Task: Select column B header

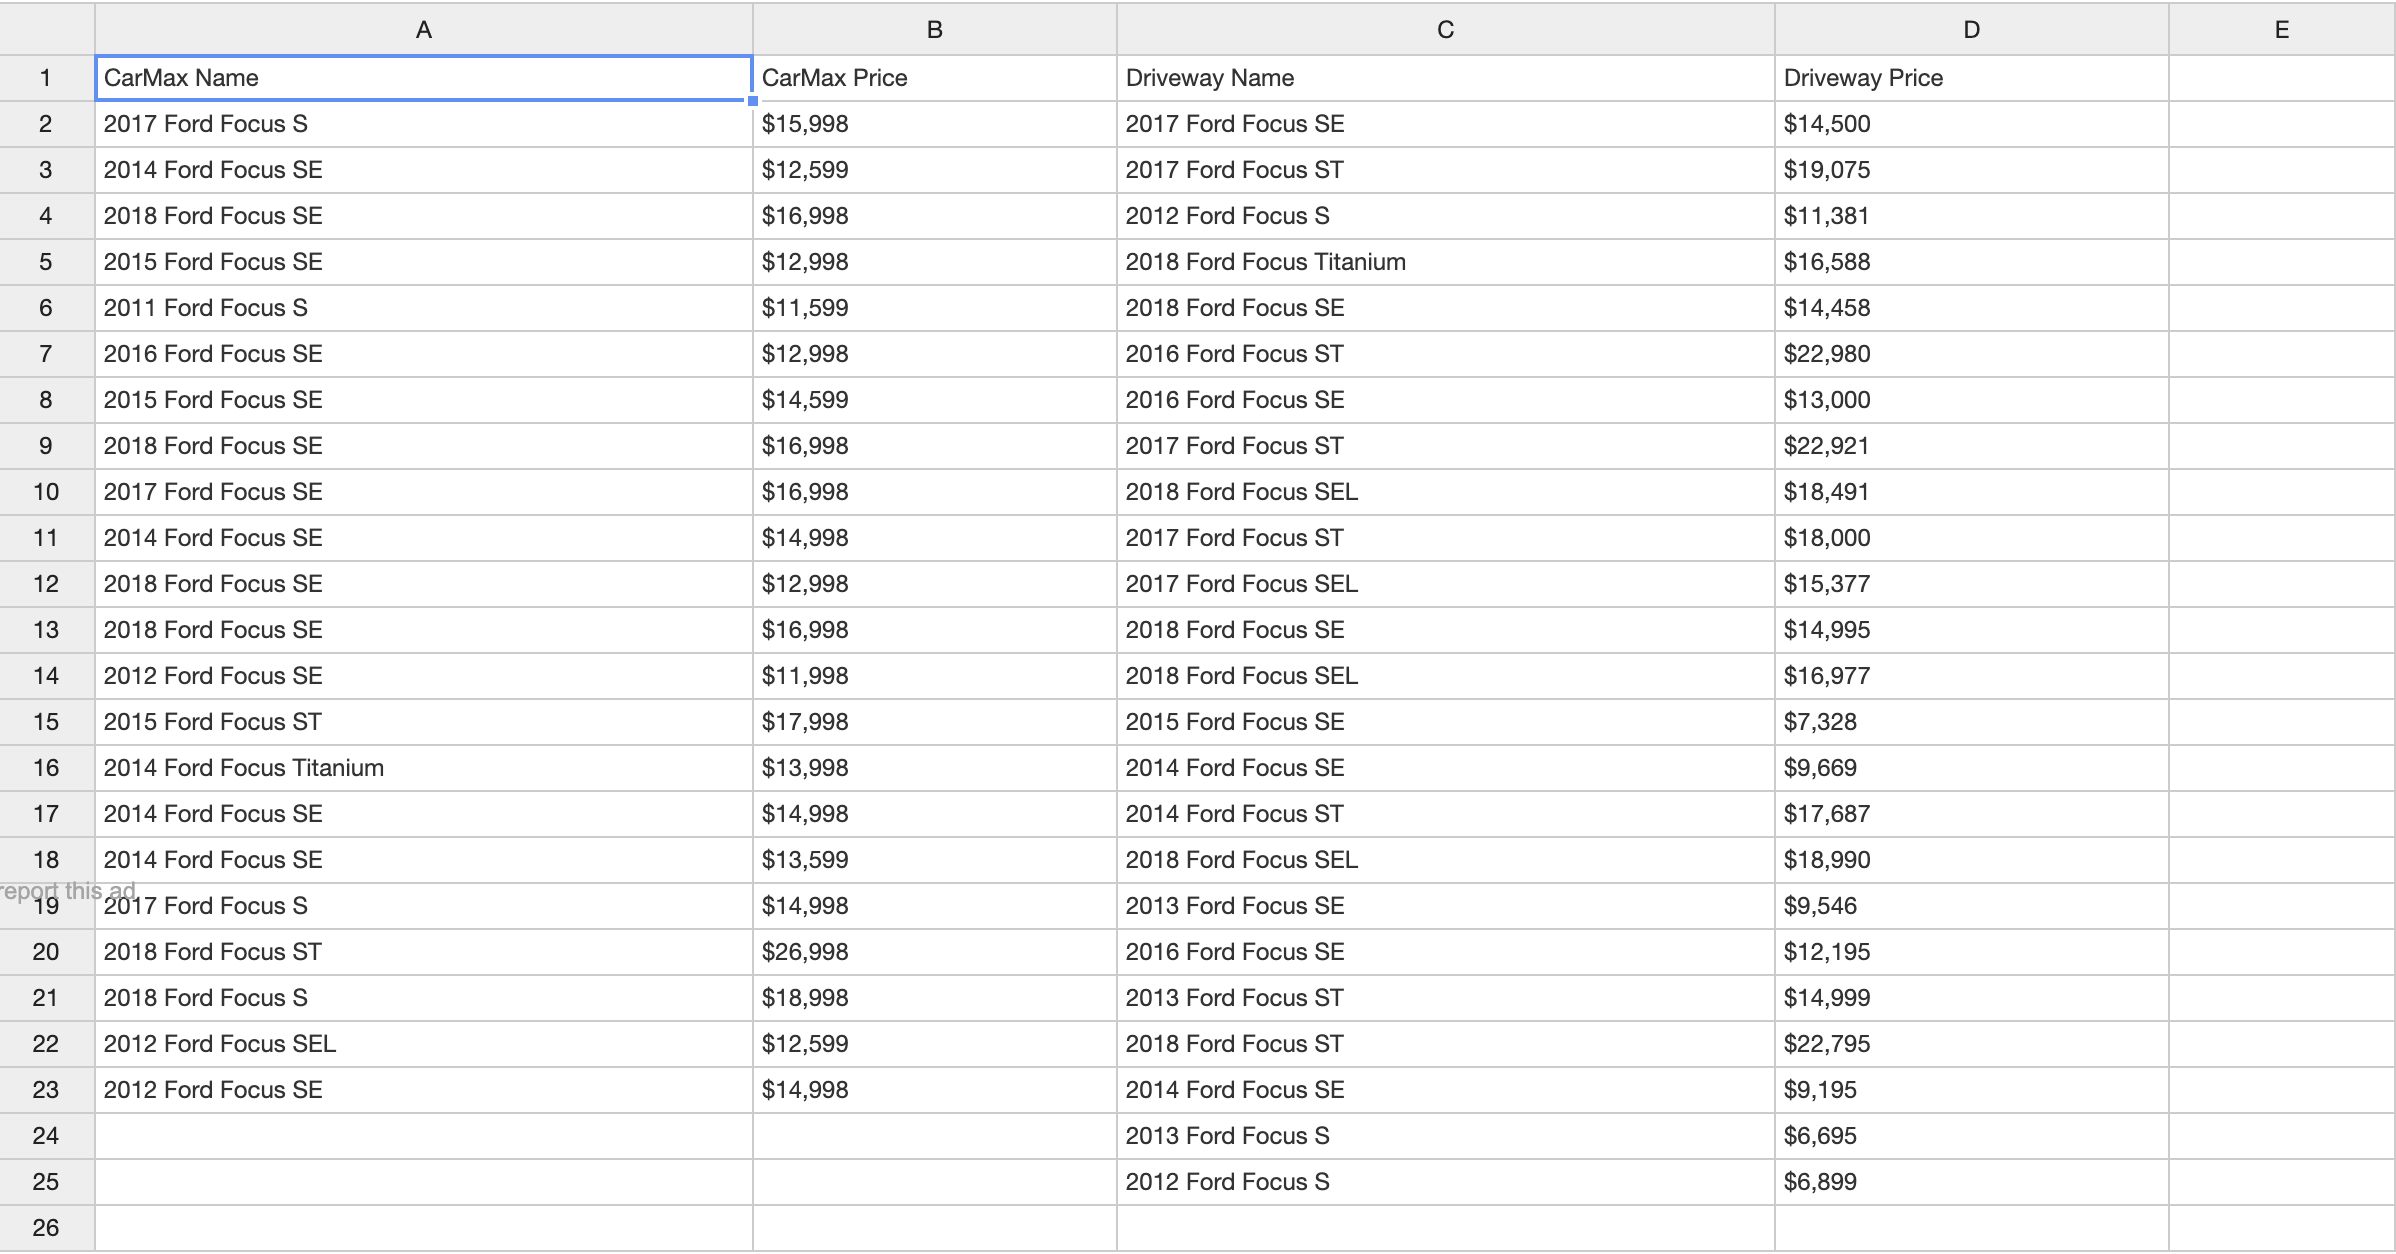Action: pyautogui.click(x=934, y=29)
